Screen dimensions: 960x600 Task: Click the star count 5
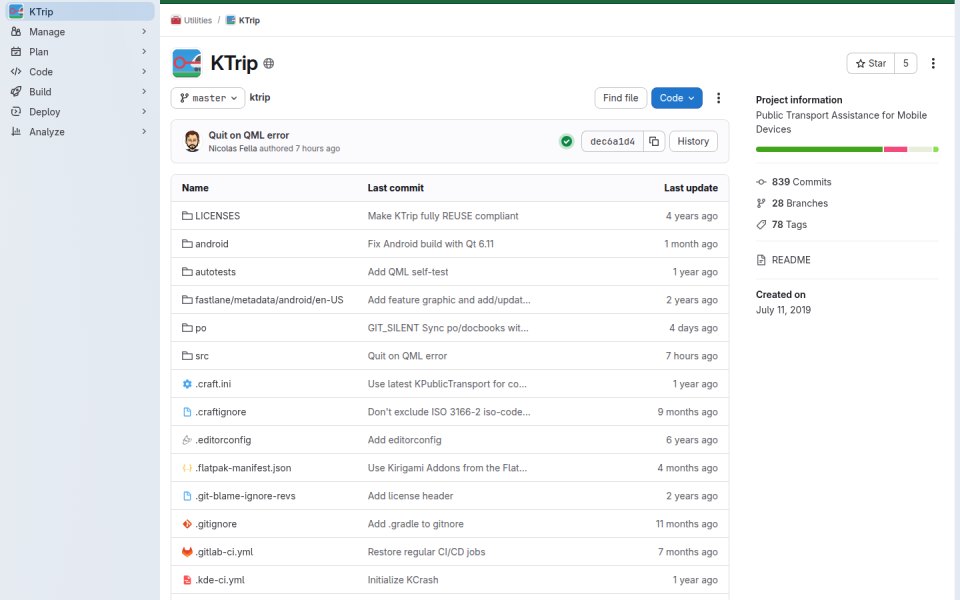tap(906, 63)
